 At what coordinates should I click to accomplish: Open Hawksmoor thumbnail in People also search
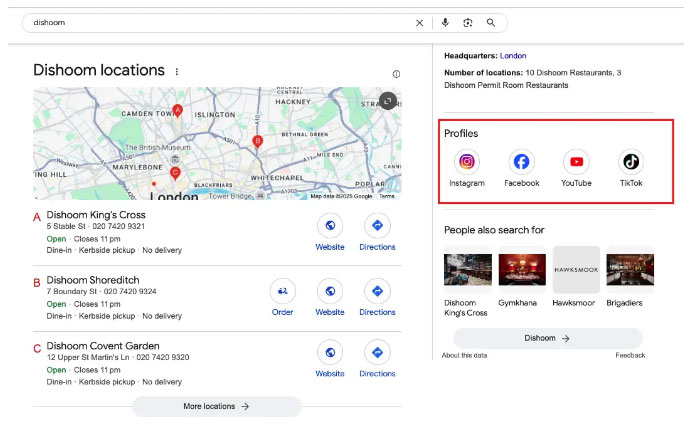click(x=576, y=270)
